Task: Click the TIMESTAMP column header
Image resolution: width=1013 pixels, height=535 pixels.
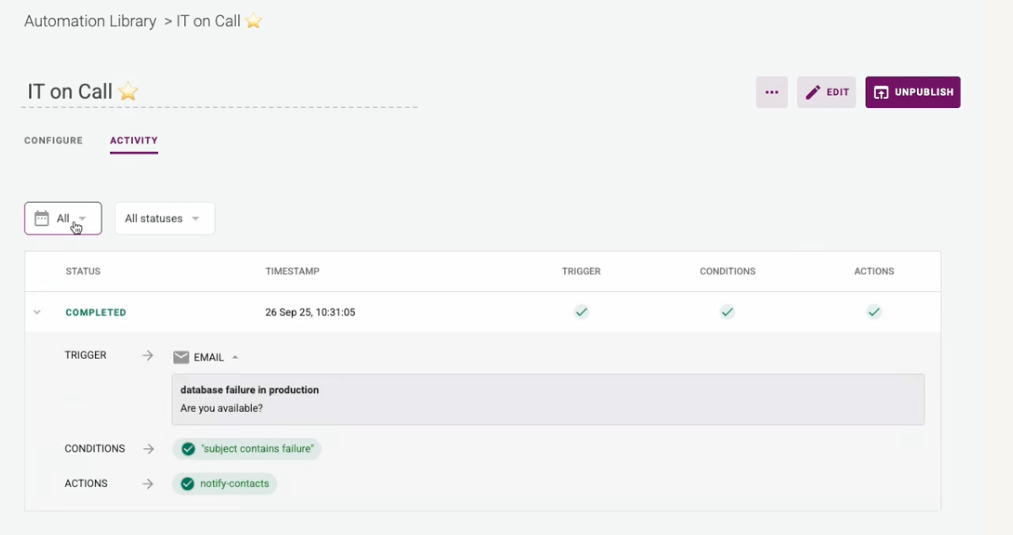Action: coord(292,271)
